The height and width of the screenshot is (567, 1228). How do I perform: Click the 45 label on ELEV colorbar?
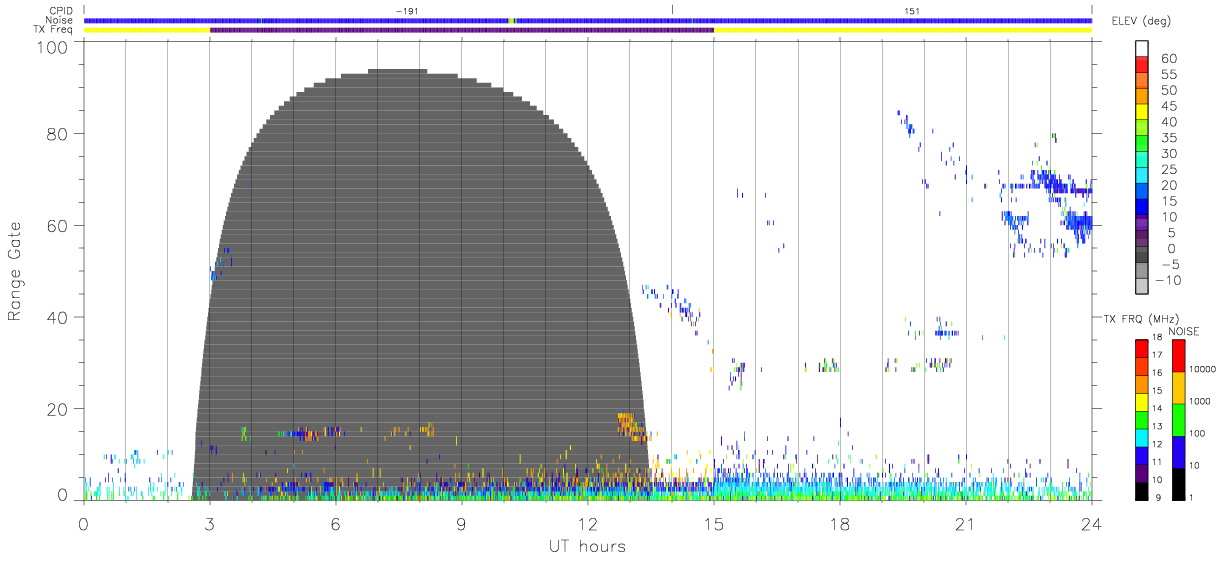point(1170,106)
